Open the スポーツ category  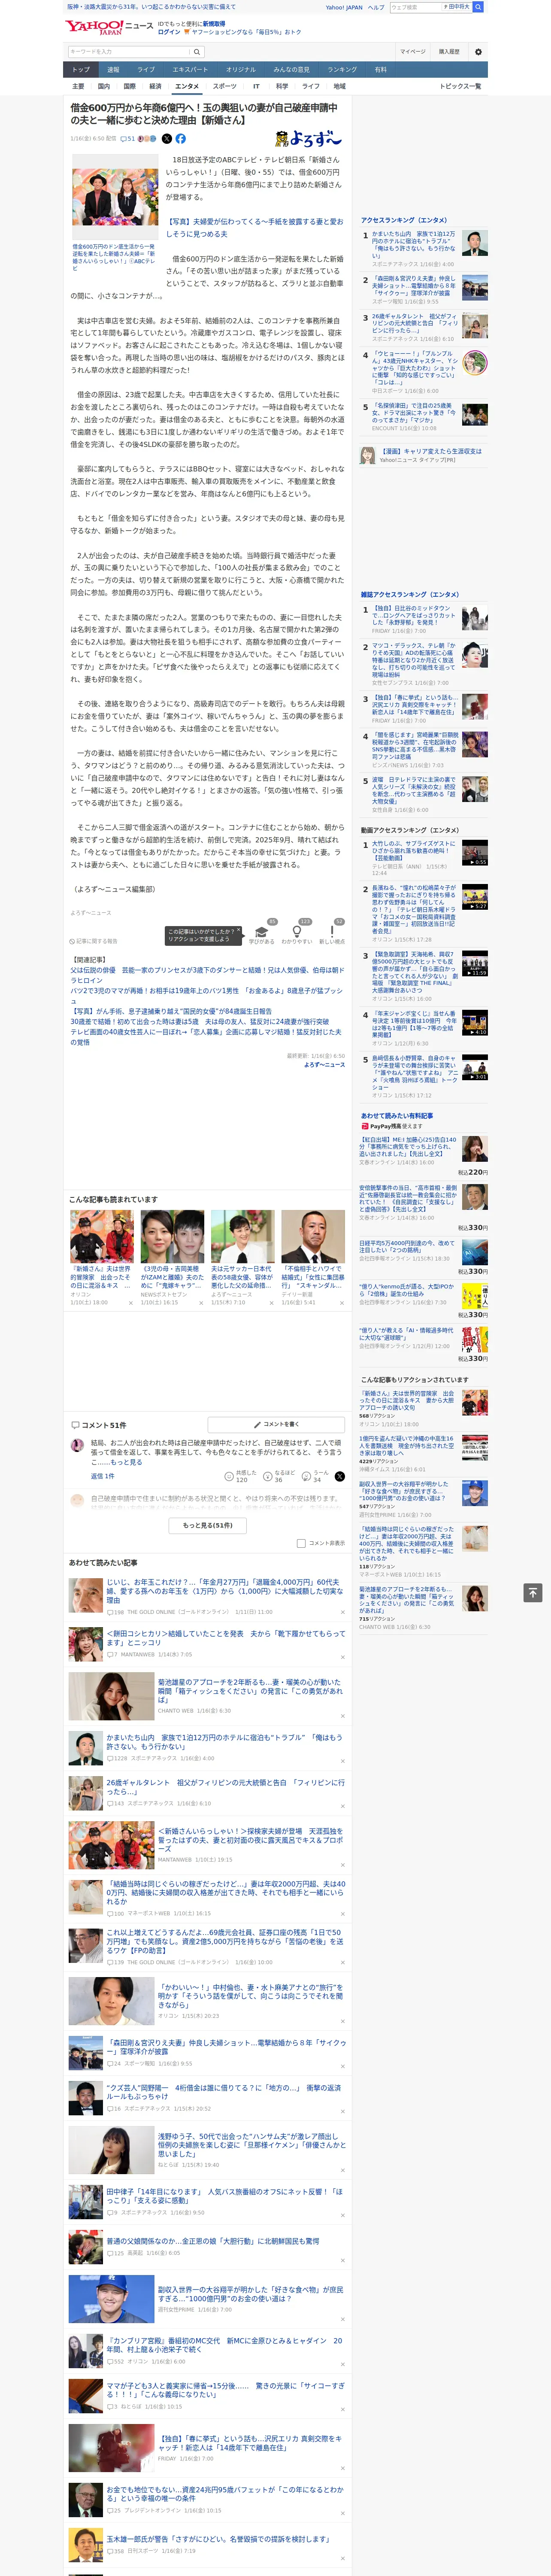pos(225,86)
